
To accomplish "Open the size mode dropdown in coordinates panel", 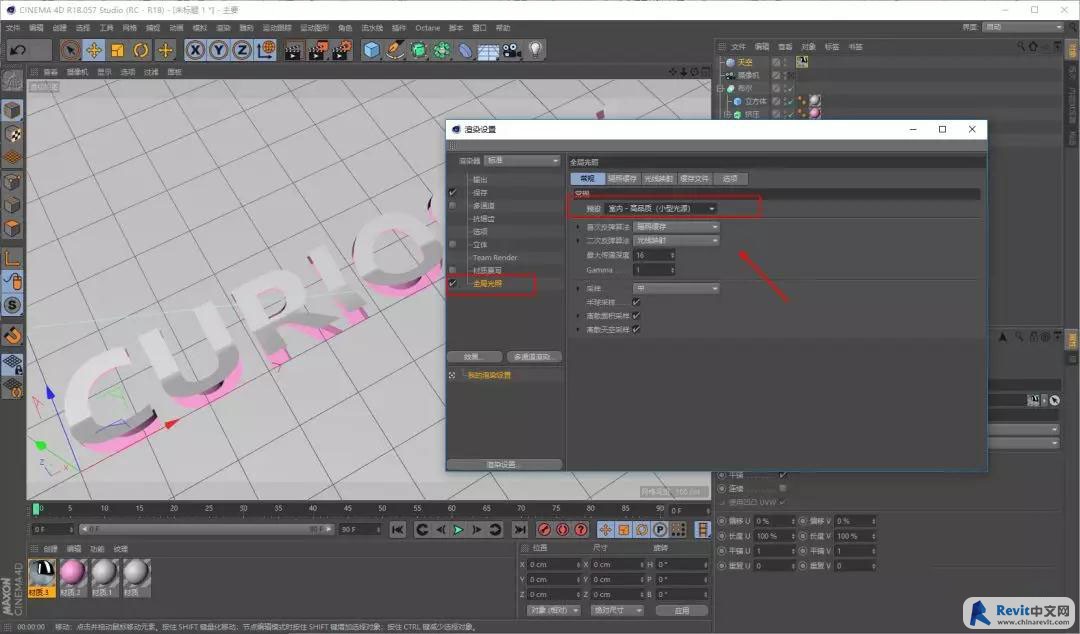I will click(618, 611).
